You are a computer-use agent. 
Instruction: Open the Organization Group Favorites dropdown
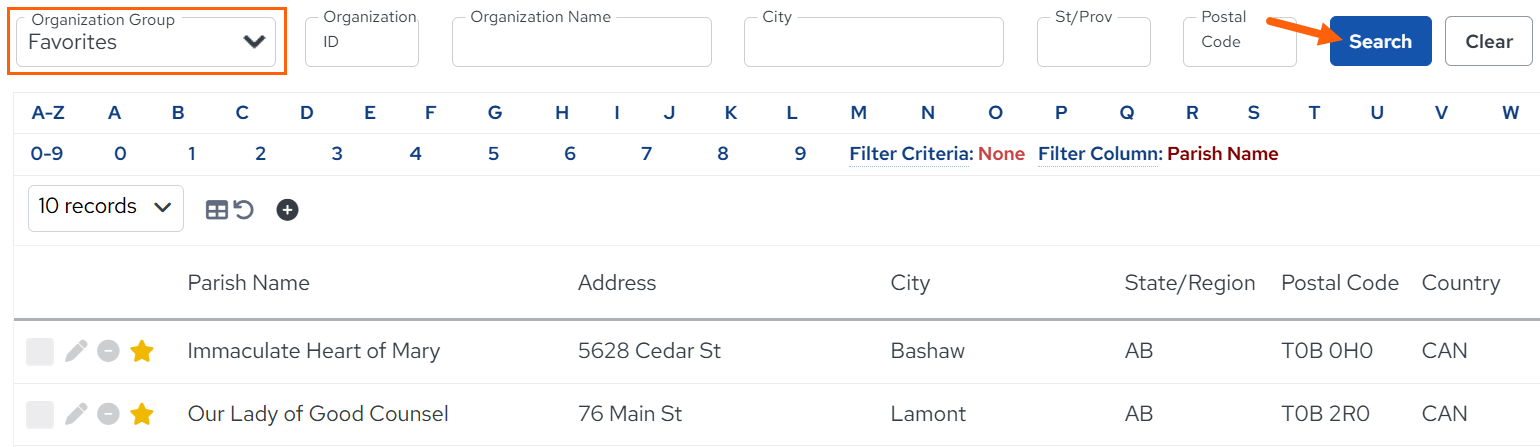[x=146, y=42]
